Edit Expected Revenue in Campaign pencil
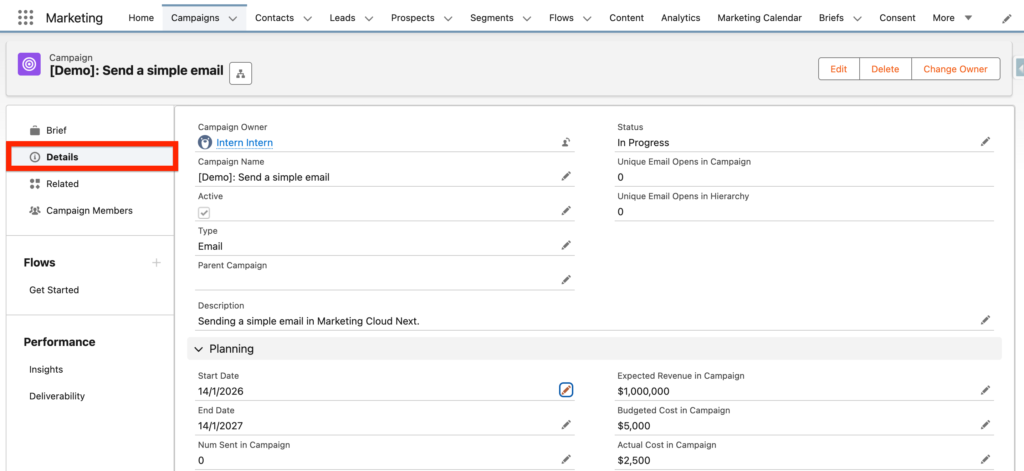Screen dimensions: 1024x471 coord(985,390)
